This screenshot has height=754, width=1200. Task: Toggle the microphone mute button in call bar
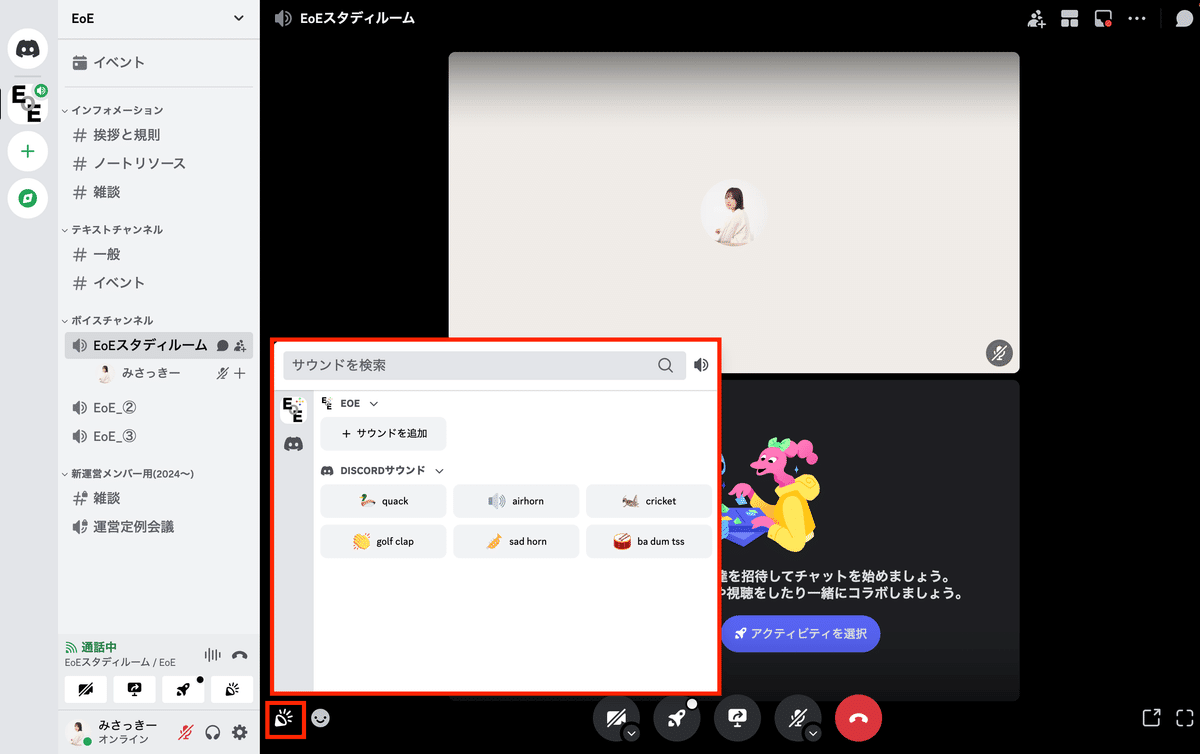pos(798,718)
